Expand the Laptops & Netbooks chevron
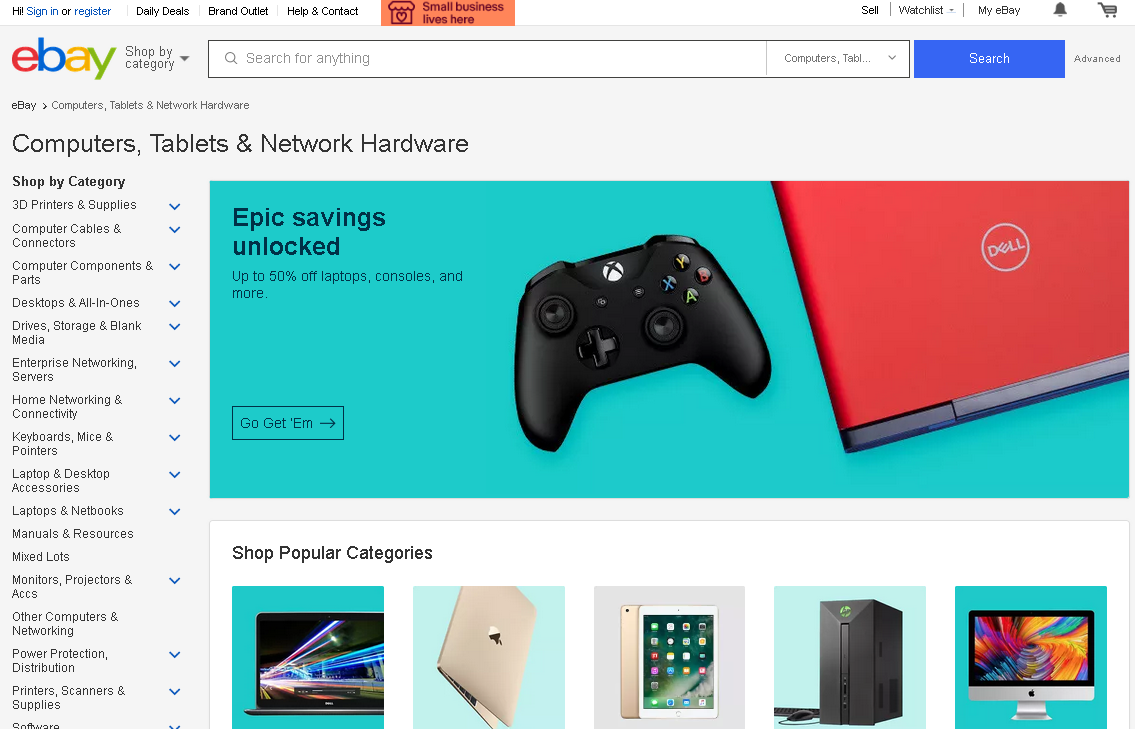 [174, 512]
